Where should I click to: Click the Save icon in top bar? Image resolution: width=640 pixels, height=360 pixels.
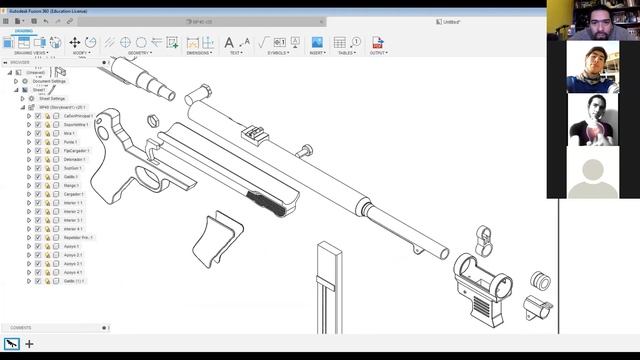coord(34,21)
